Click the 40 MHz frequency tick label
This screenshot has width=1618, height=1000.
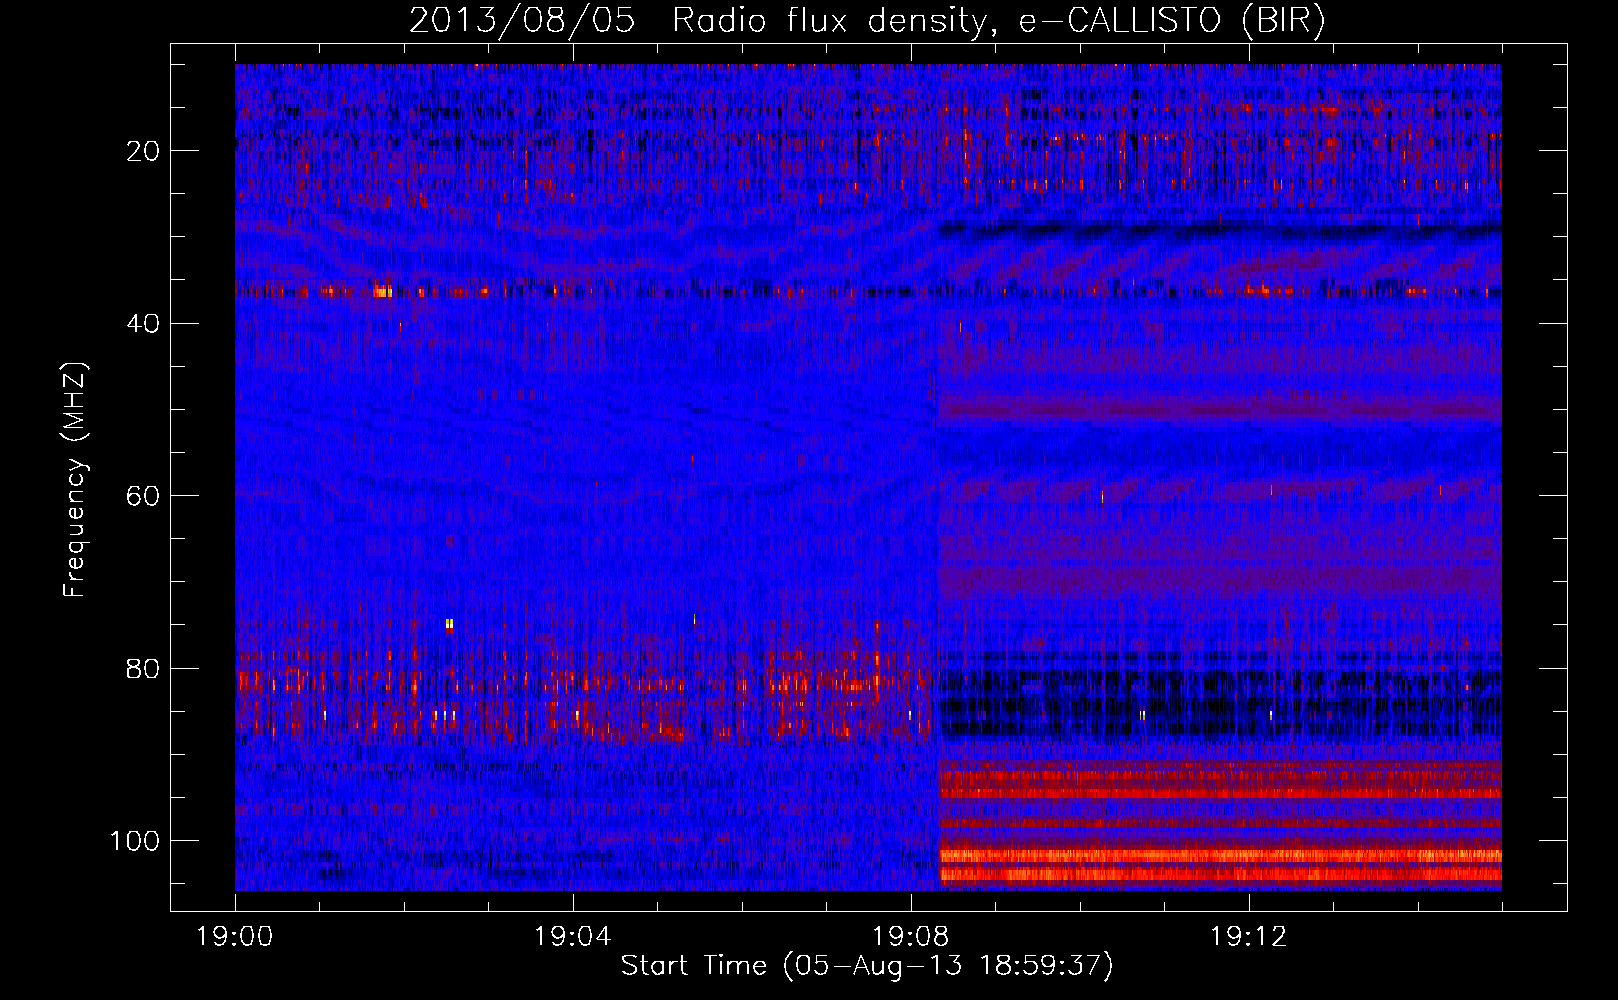(x=144, y=323)
